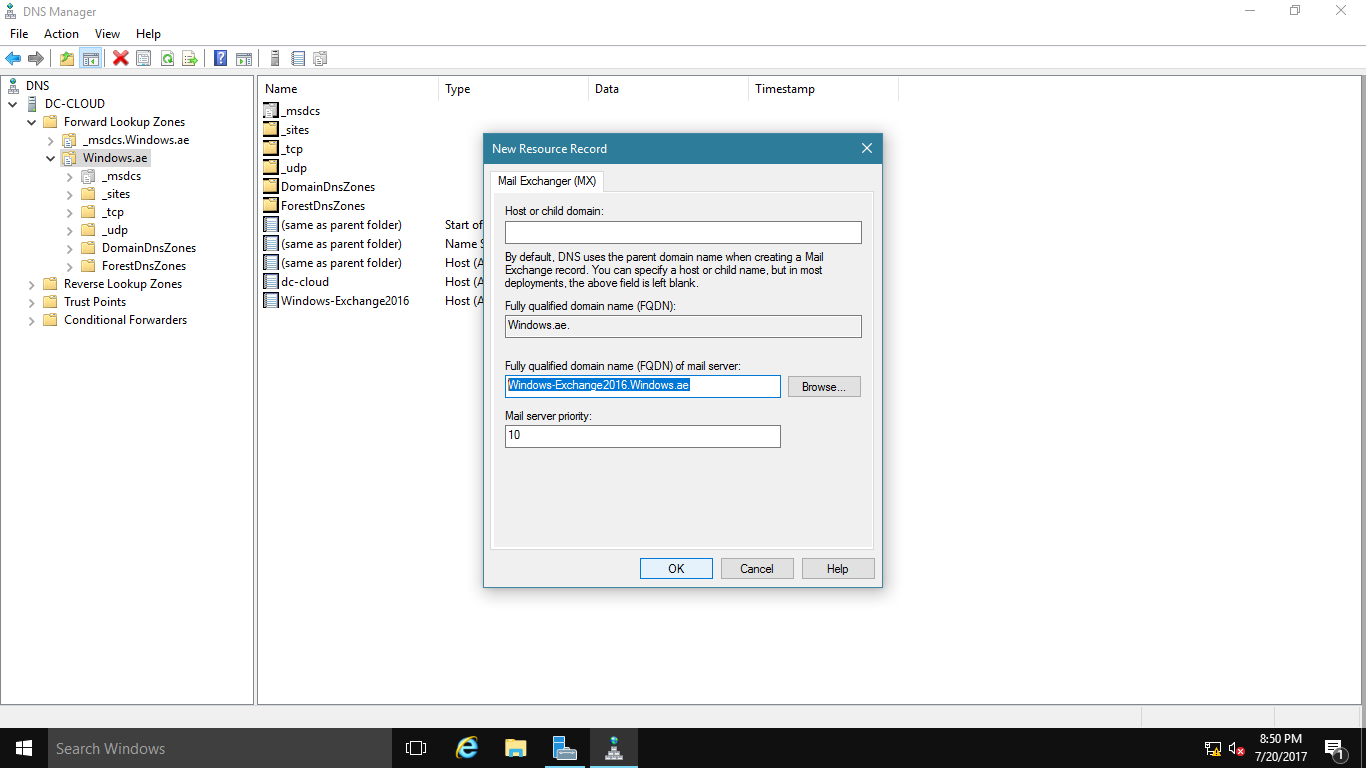Open Properties from the toolbar icon
This screenshot has width=1366, height=768.
144,59
